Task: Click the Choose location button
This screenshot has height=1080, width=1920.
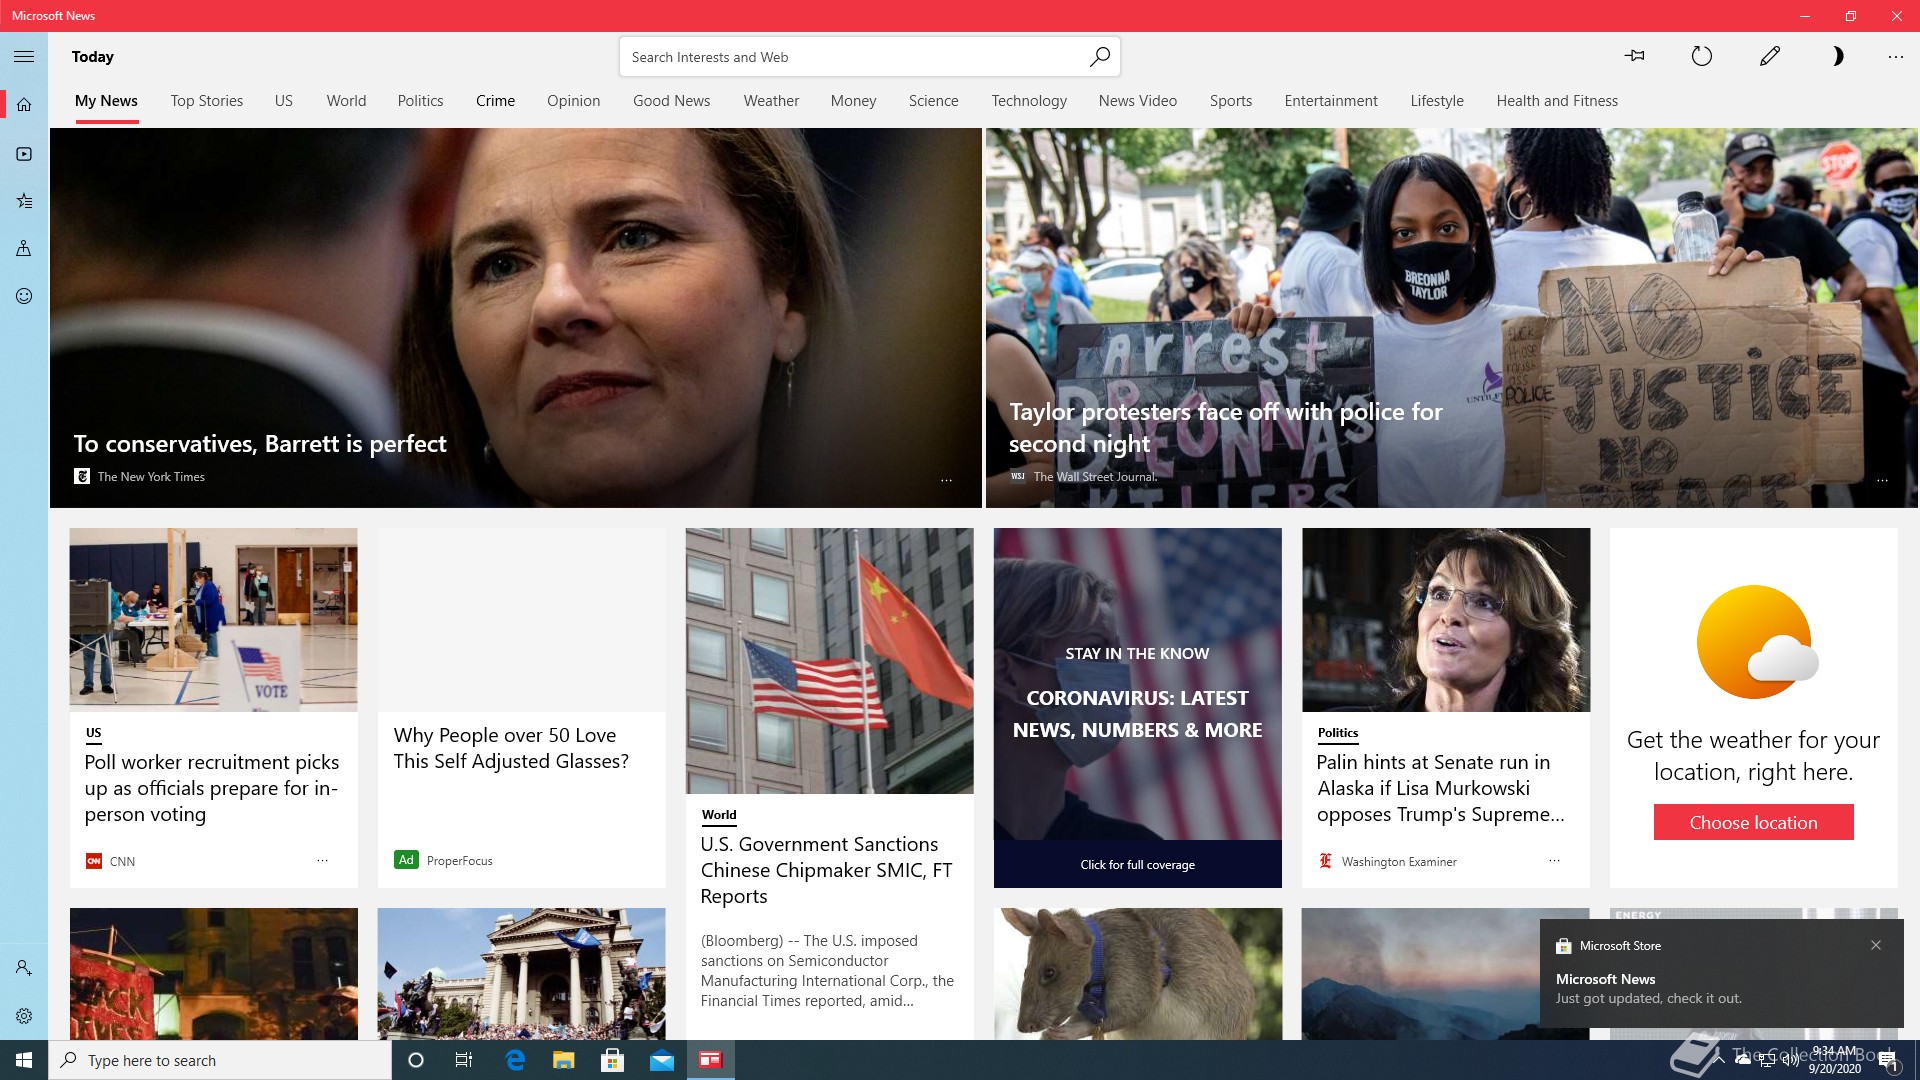Action: (x=1753, y=822)
